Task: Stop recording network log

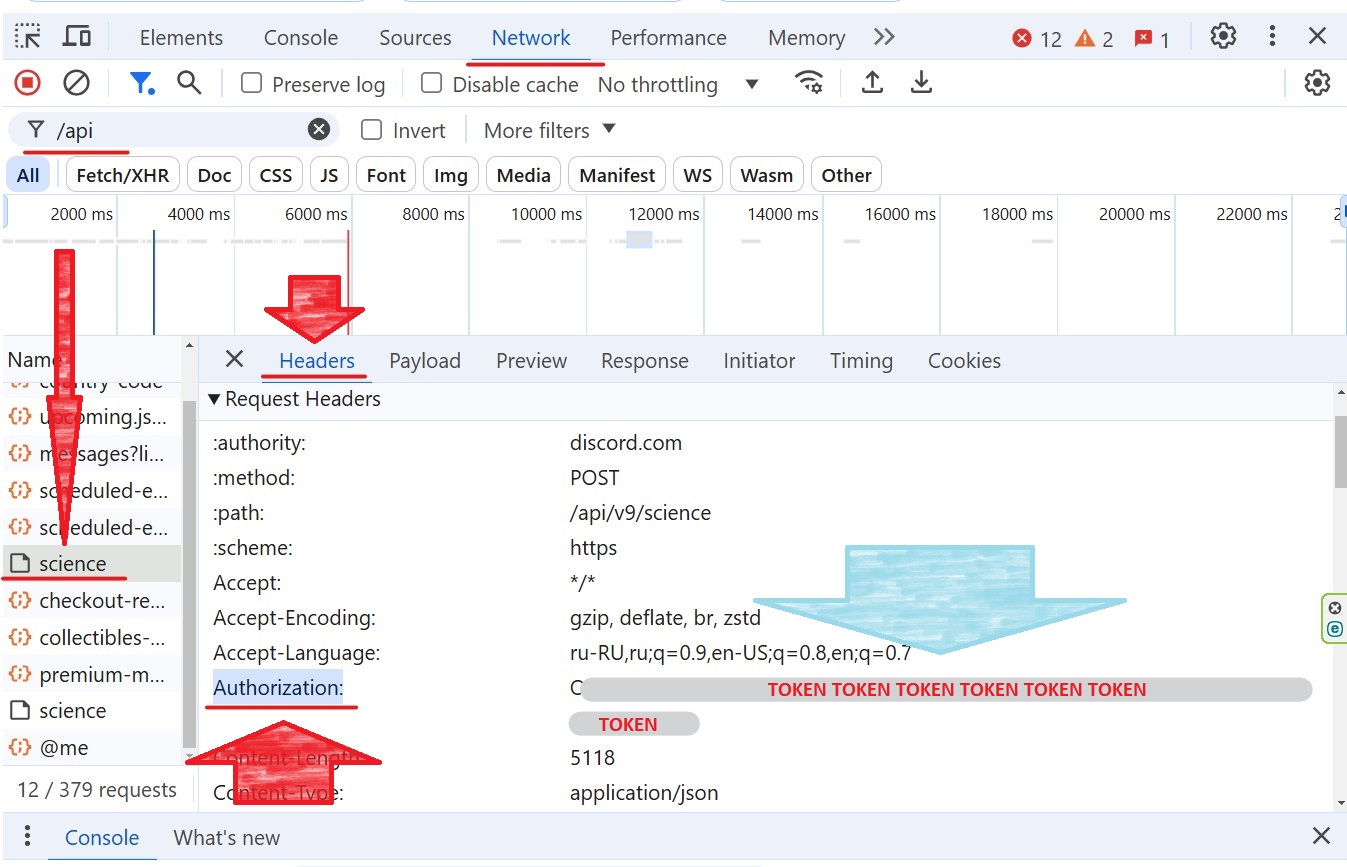Action: 27,83
